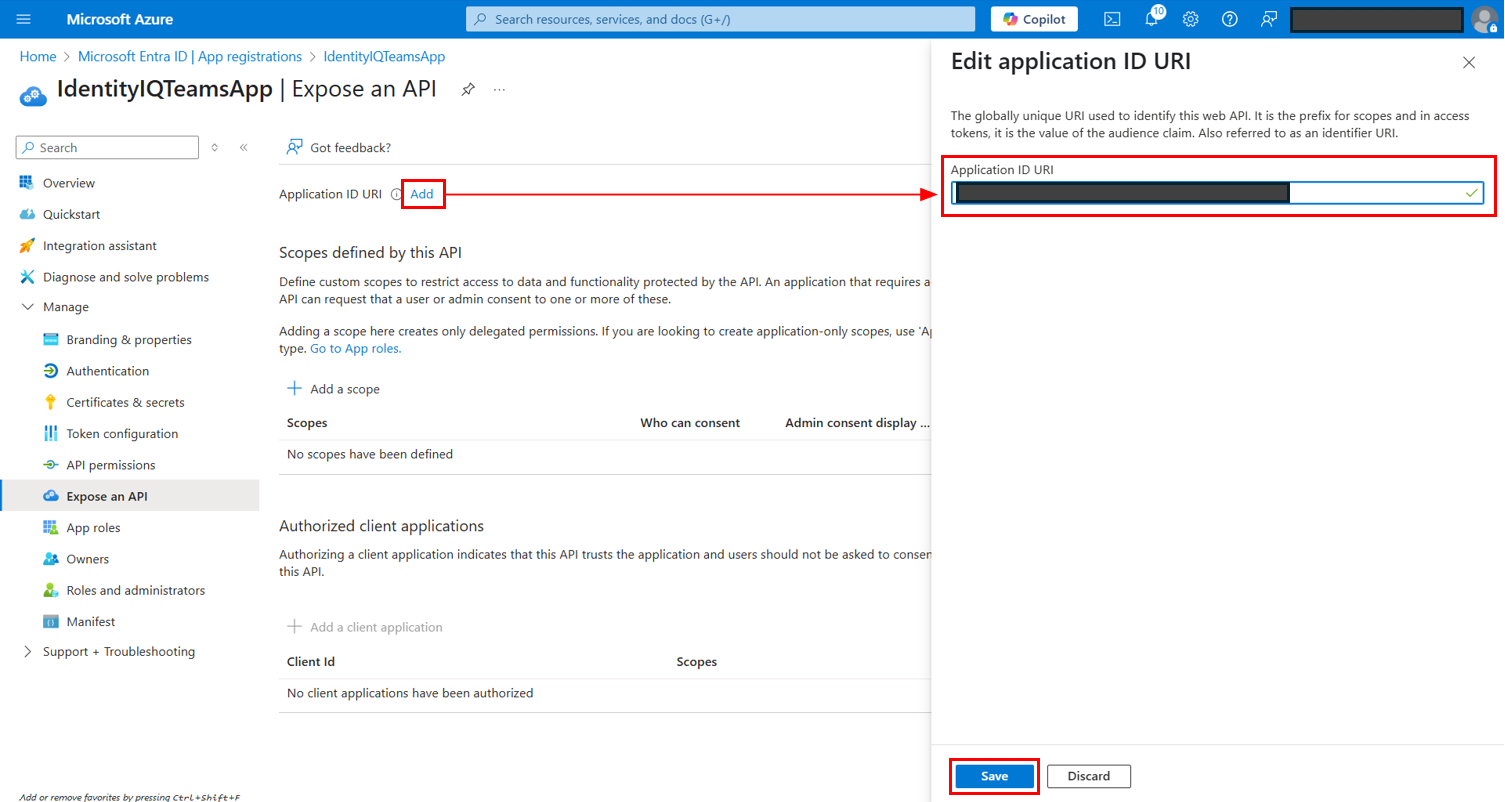Click the Application ID URI info icon
This screenshot has height=802, width=1505.
tap(396, 194)
